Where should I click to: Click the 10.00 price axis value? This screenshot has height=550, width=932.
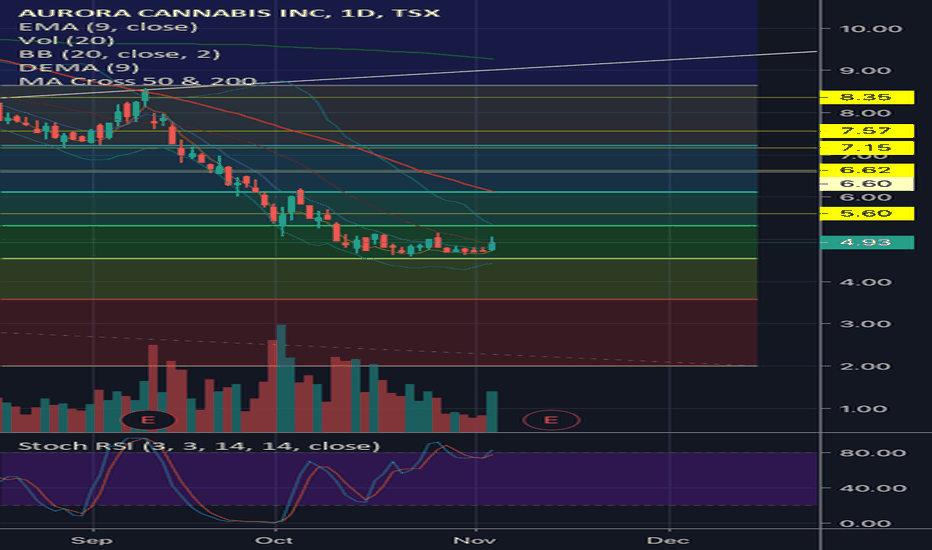[870, 29]
